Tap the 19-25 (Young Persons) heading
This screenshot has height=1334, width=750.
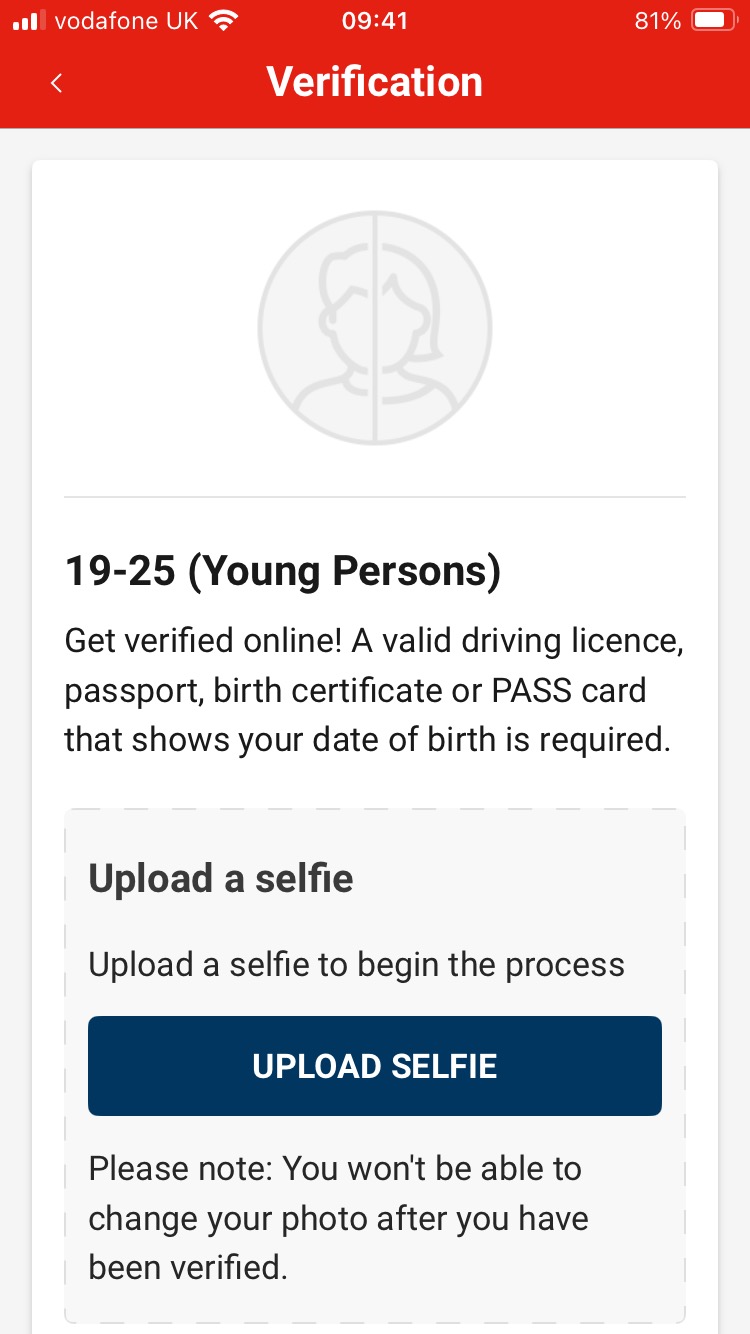coord(283,571)
